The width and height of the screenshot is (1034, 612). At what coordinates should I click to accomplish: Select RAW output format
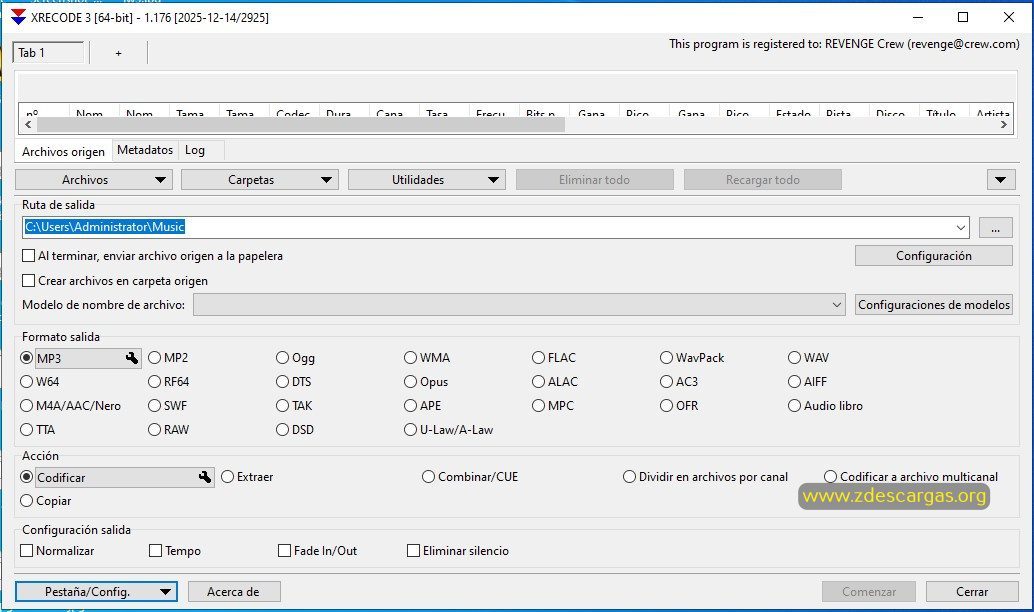pyautogui.click(x=154, y=429)
